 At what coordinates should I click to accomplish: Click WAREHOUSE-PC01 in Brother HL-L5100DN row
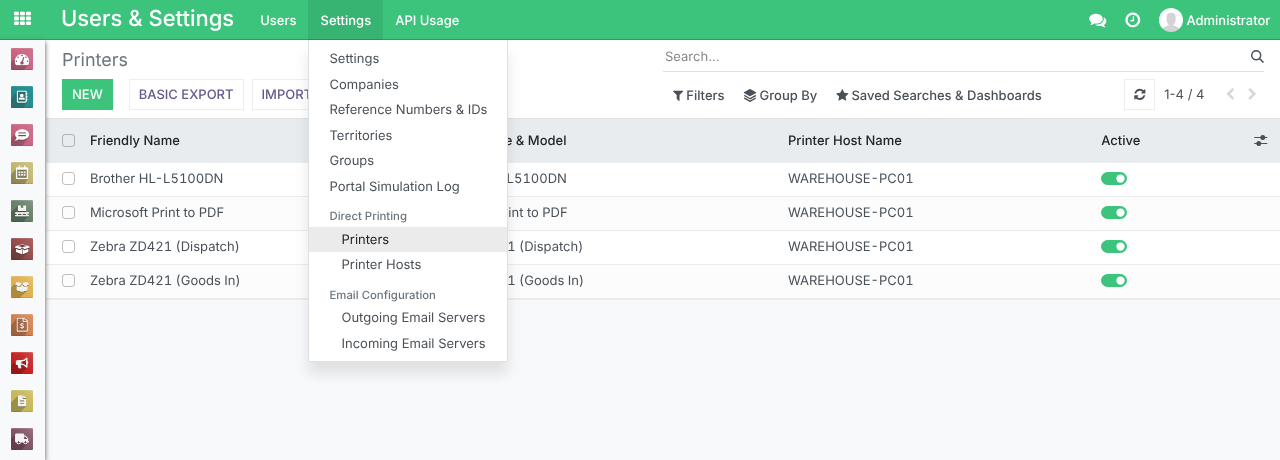coord(851,179)
